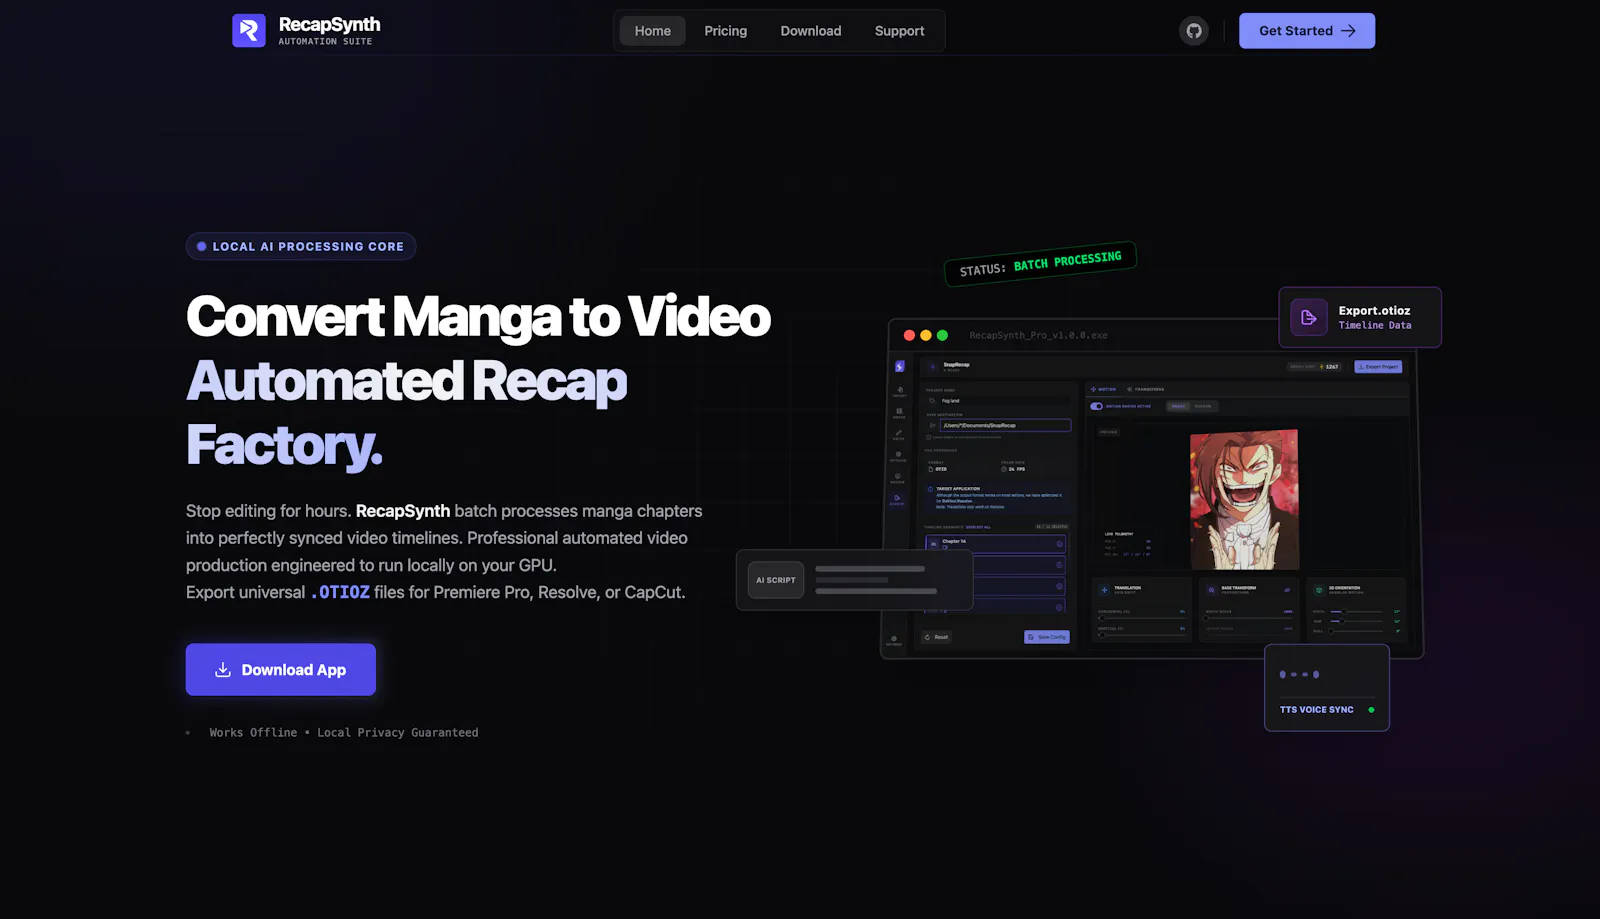Click the 'Export.otioz' card title

[x=1374, y=311]
